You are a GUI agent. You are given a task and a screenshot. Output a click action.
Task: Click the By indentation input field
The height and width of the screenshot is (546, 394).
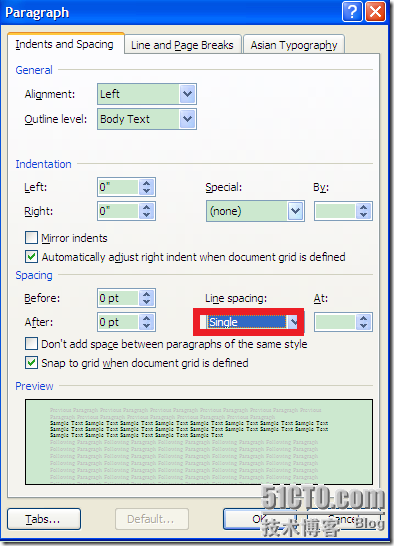(335, 211)
